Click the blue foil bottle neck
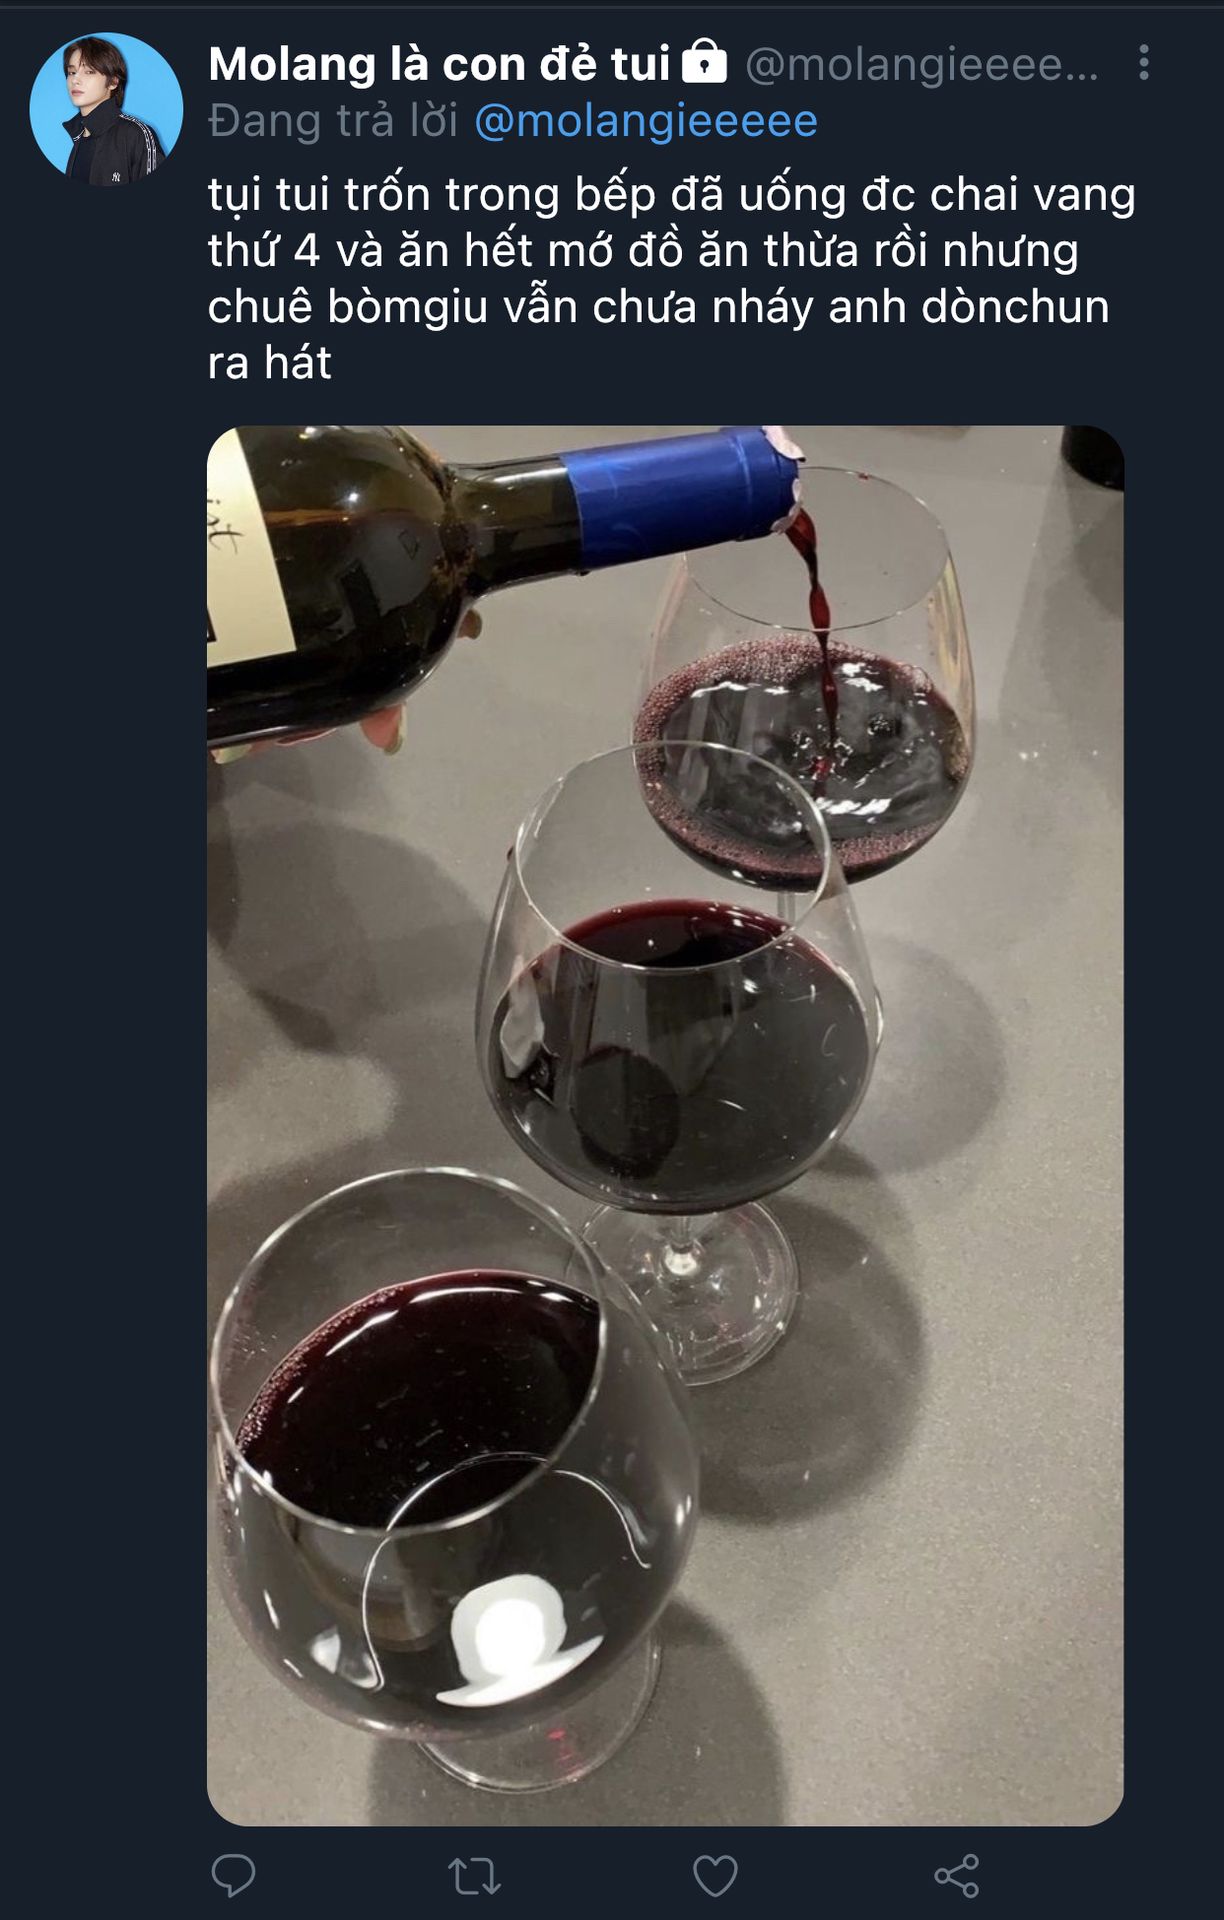 pos(680,495)
